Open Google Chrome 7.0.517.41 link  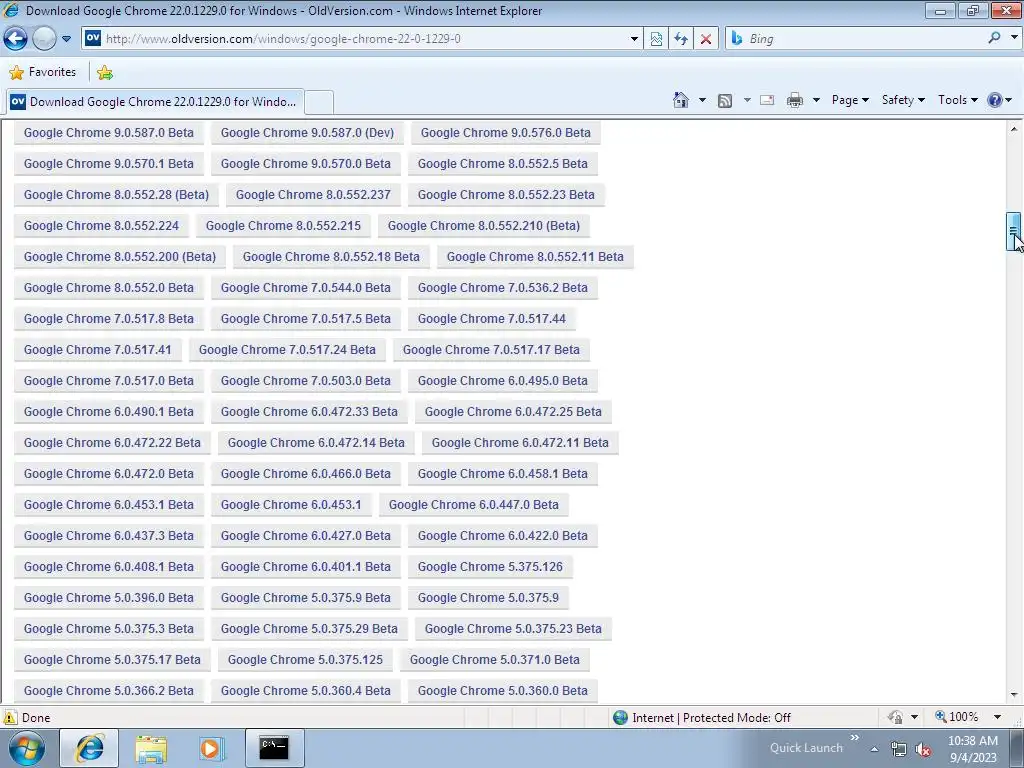pos(97,350)
